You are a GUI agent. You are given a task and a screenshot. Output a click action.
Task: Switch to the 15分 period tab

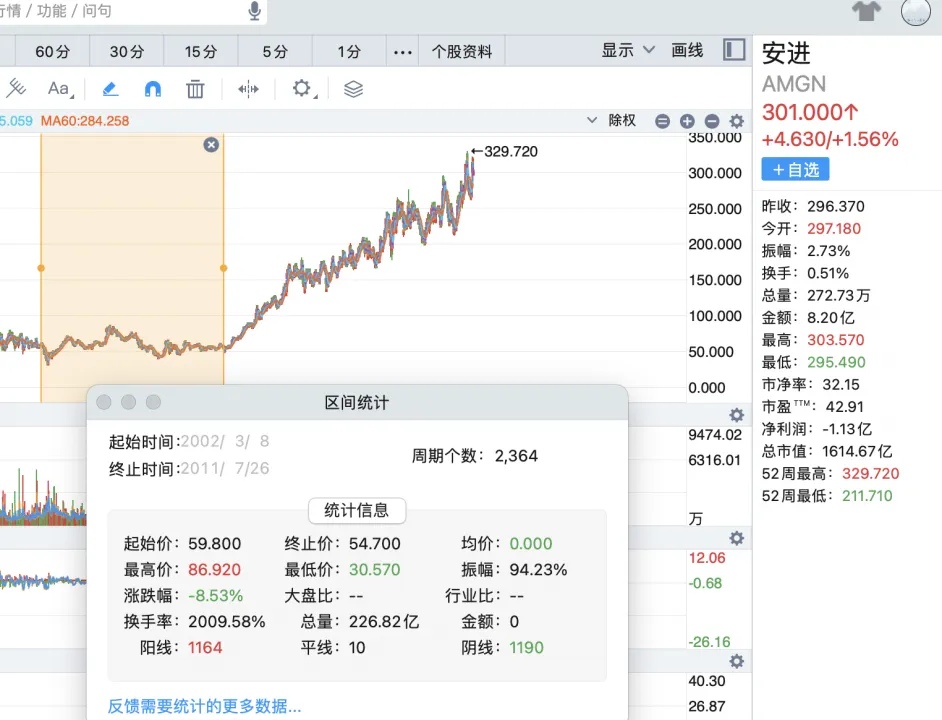(201, 52)
